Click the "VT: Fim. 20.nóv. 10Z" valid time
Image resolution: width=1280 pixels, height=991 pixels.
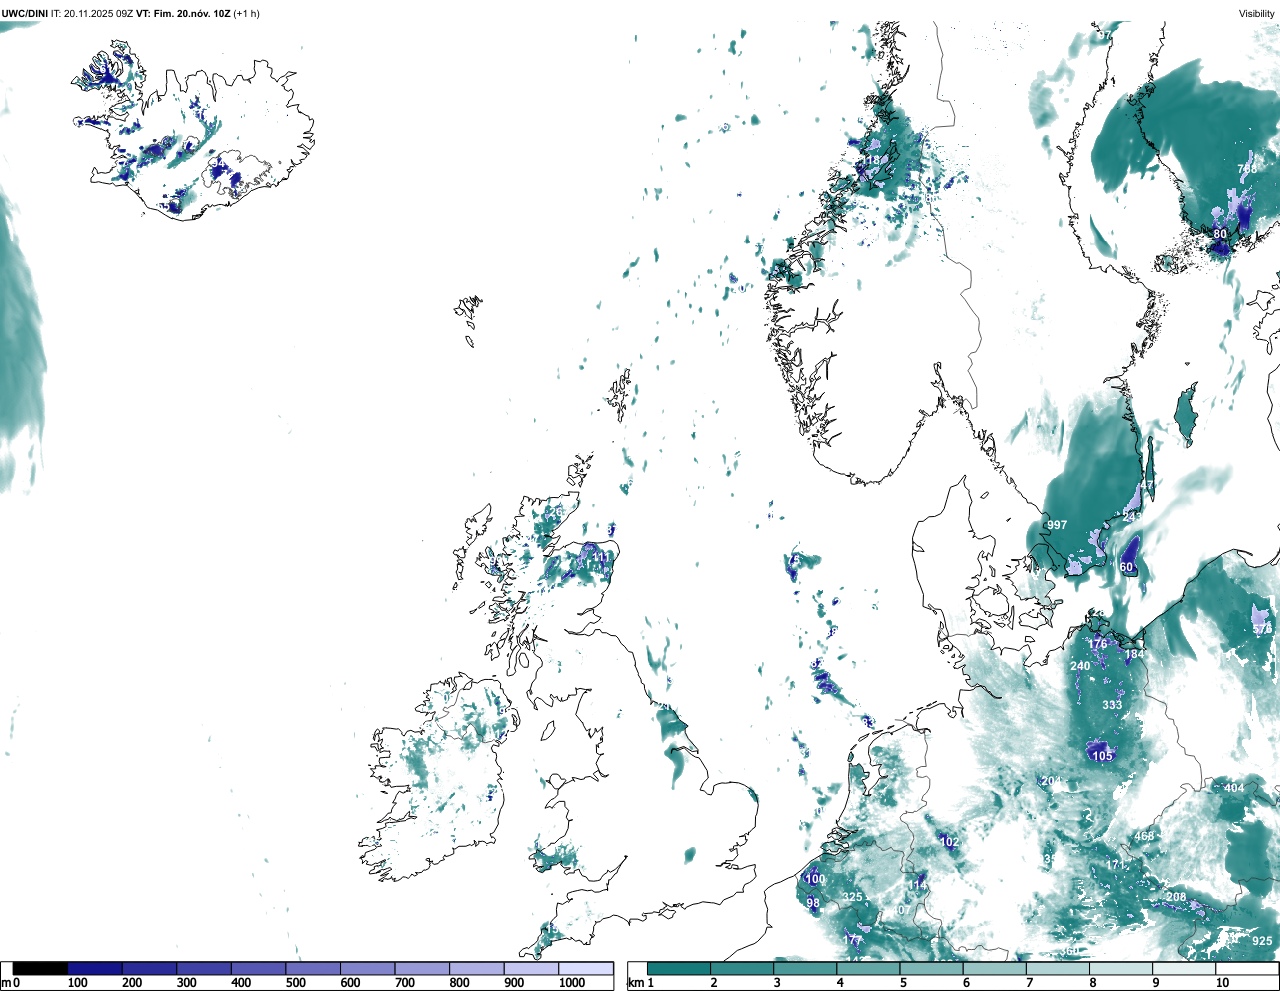point(183,14)
